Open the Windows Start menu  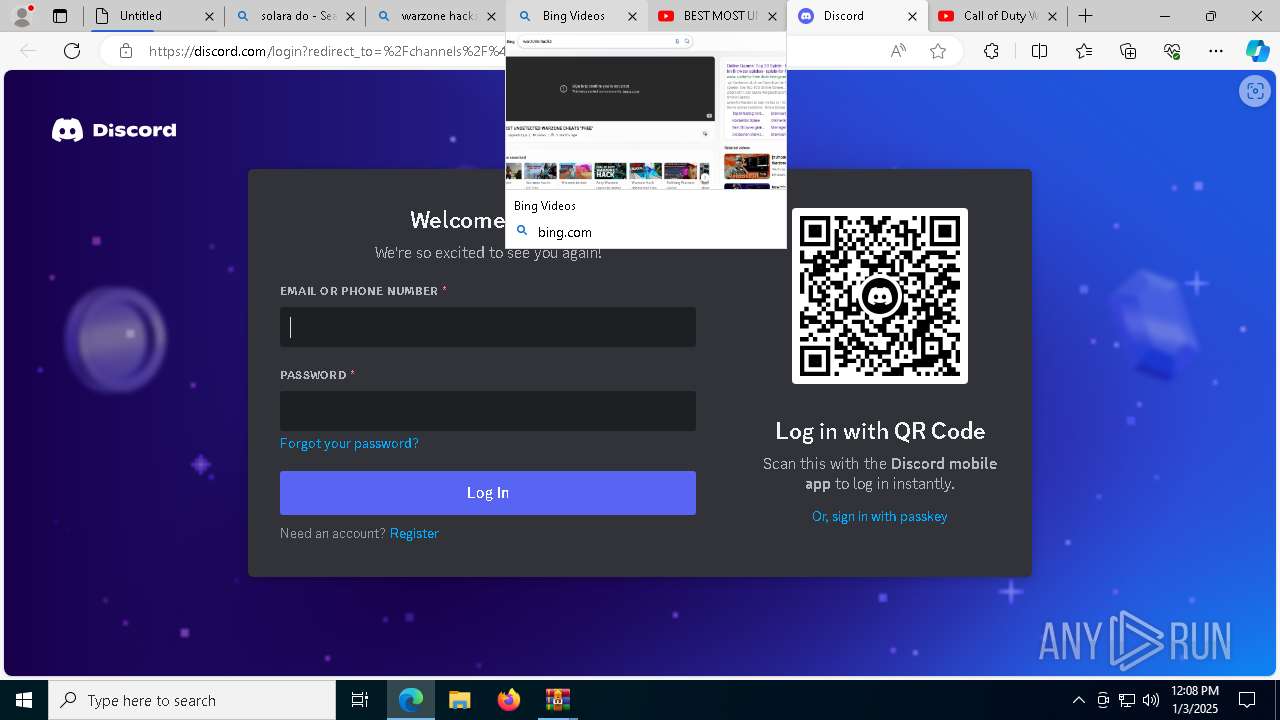coord(24,700)
